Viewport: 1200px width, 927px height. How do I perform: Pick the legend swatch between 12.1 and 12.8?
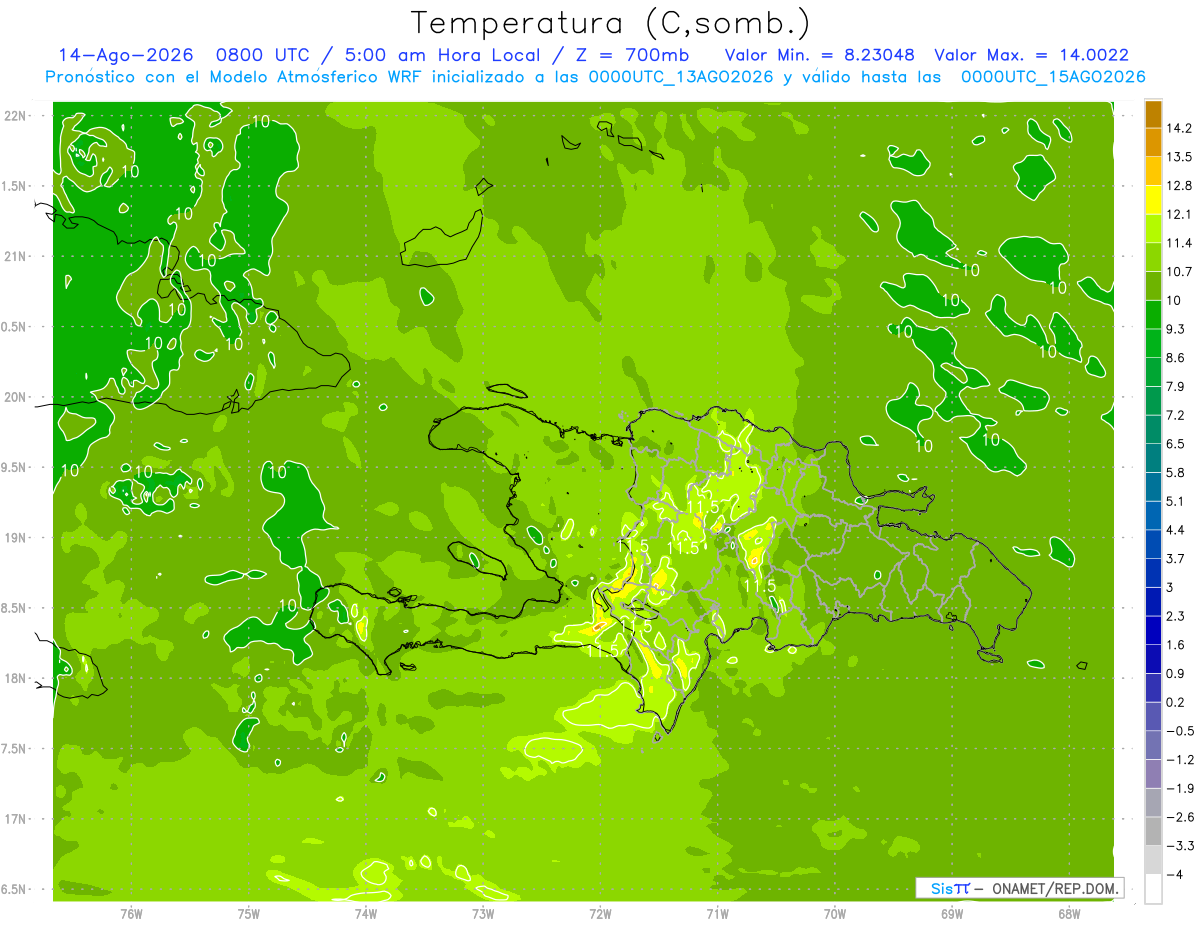click(1152, 200)
